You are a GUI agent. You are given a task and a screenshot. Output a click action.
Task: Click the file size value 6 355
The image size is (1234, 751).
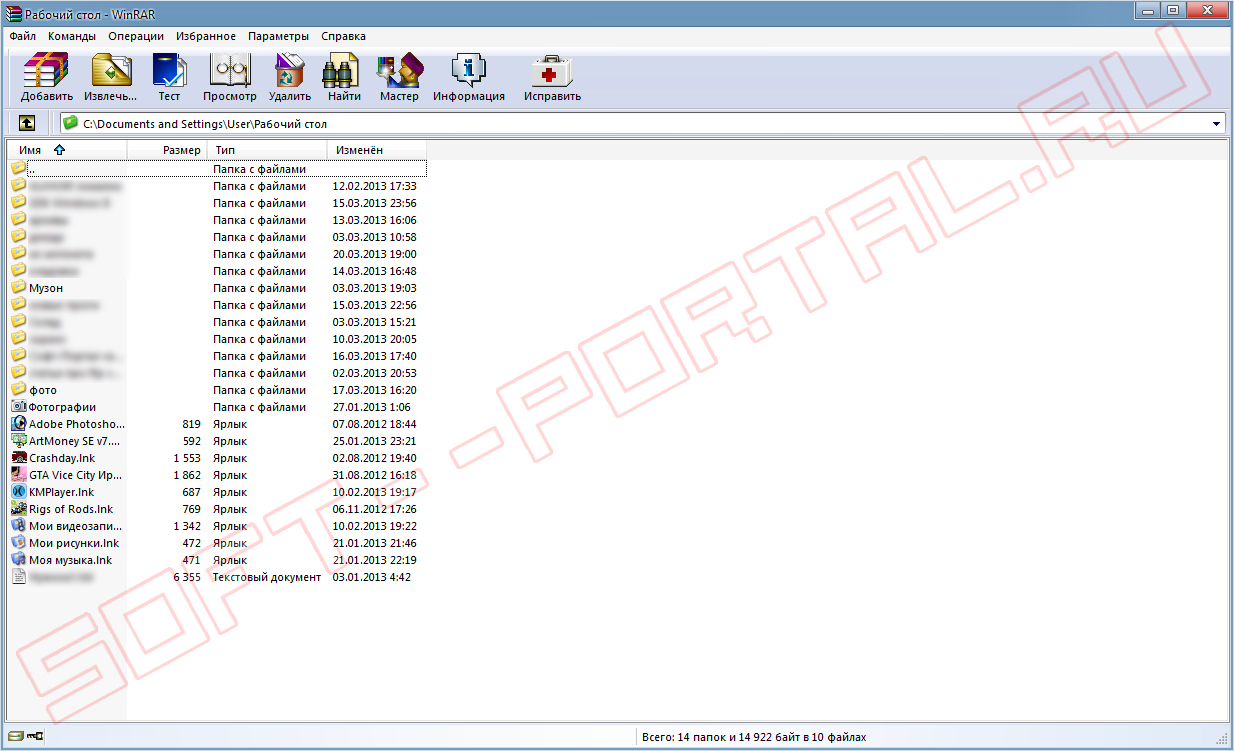click(187, 577)
